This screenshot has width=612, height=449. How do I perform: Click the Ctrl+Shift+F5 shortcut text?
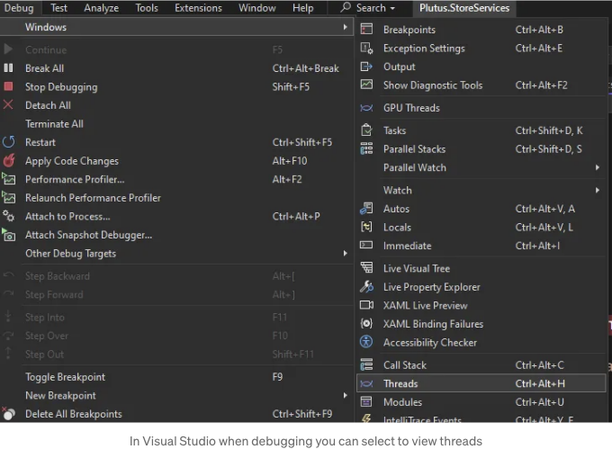pyautogui.click(x=302, y=142)
